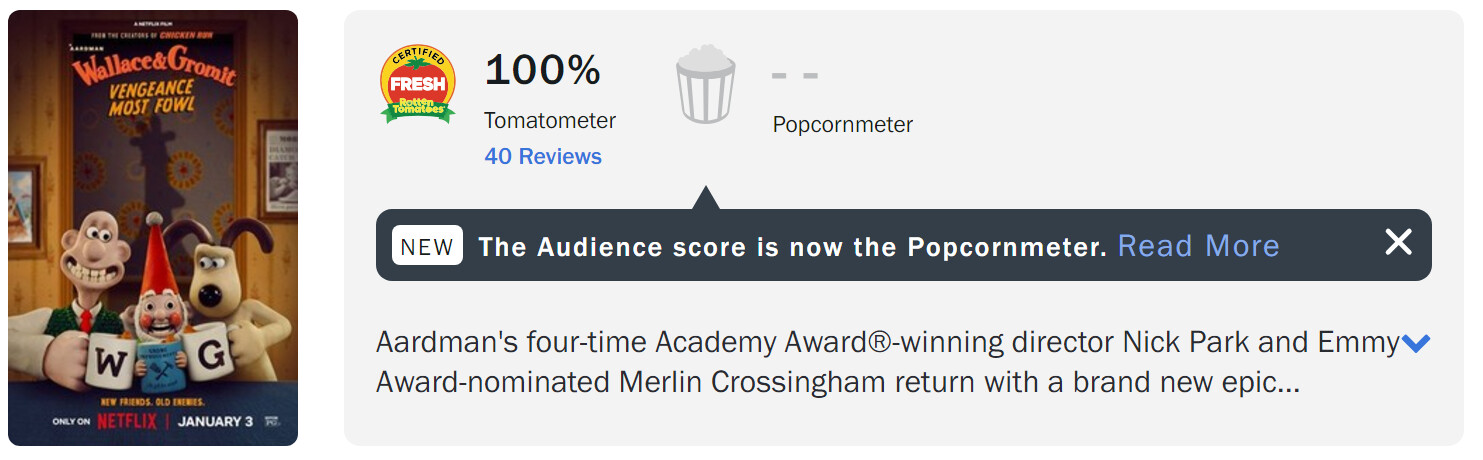
Task: Click Read More about the Popcornmeter
Action: 1198,246
